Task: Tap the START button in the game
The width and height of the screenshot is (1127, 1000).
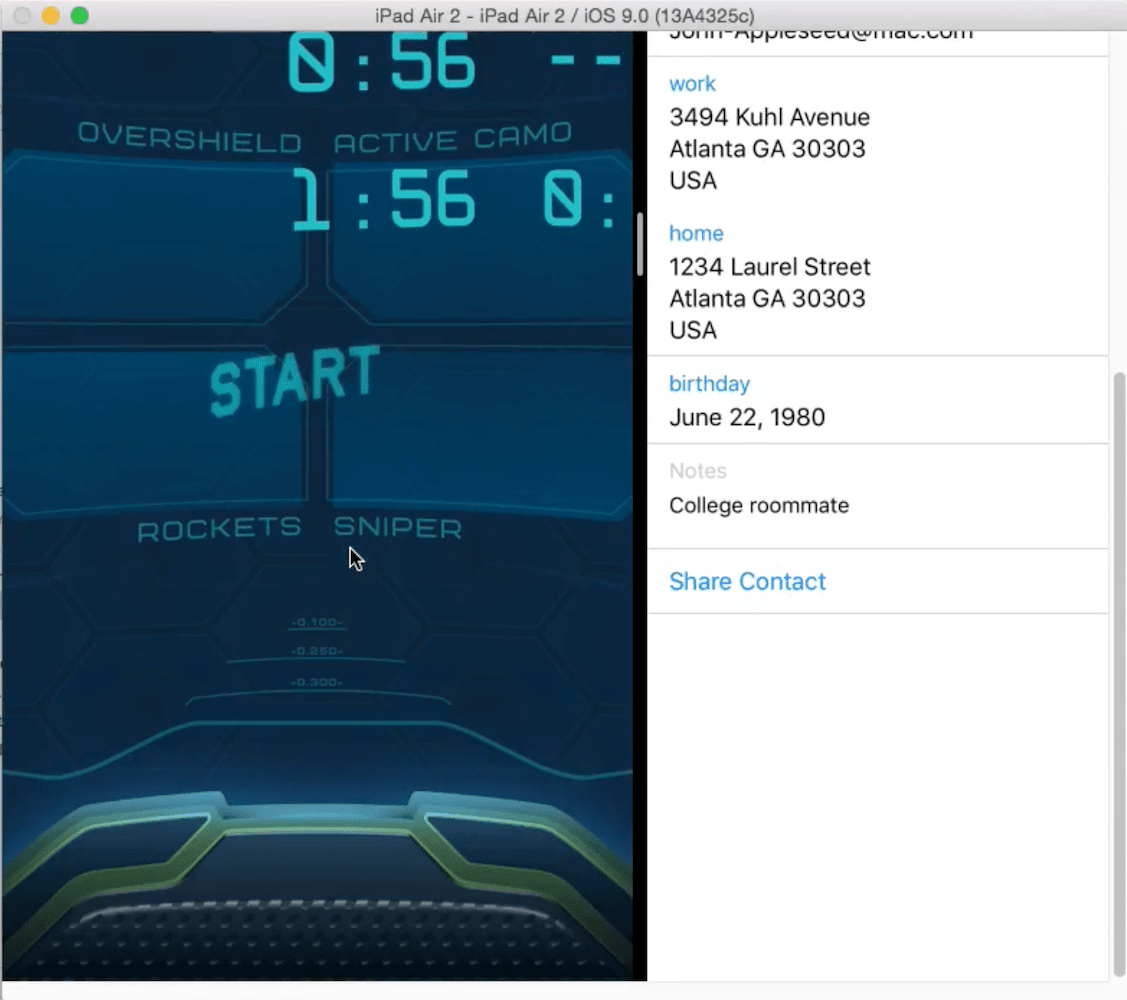Action: tap(294, 380)
